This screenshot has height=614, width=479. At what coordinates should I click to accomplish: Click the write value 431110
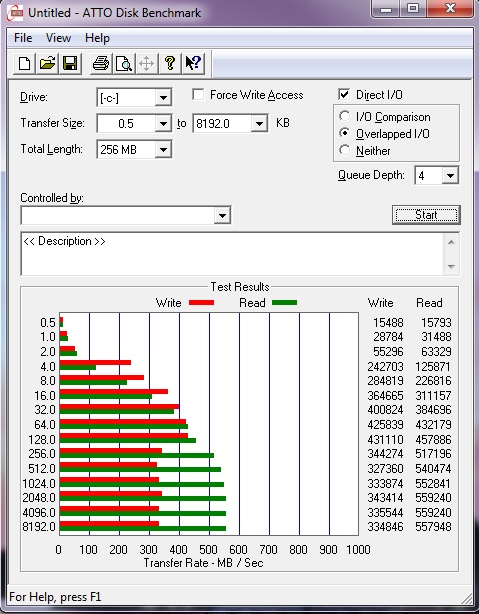pyautogui.click(x=385, y=439)
